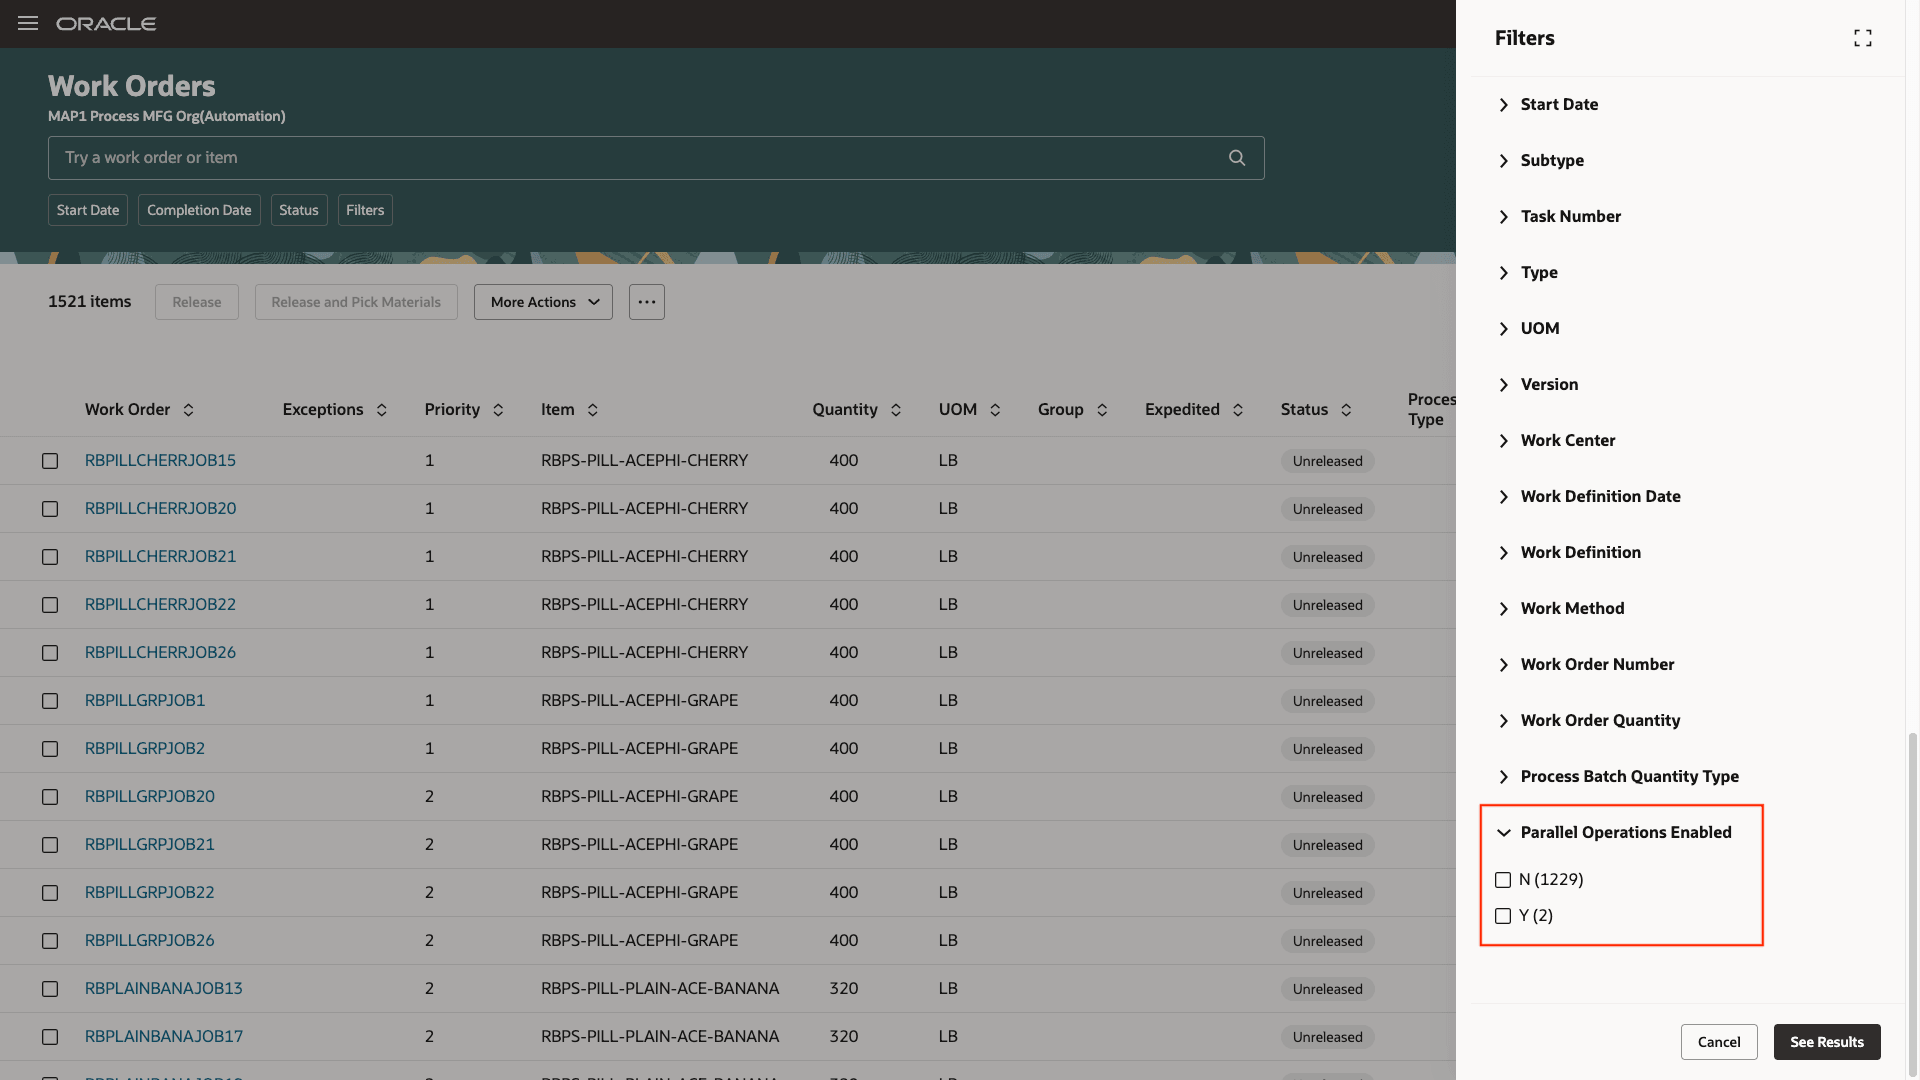Click the Oracle logo

106,24
